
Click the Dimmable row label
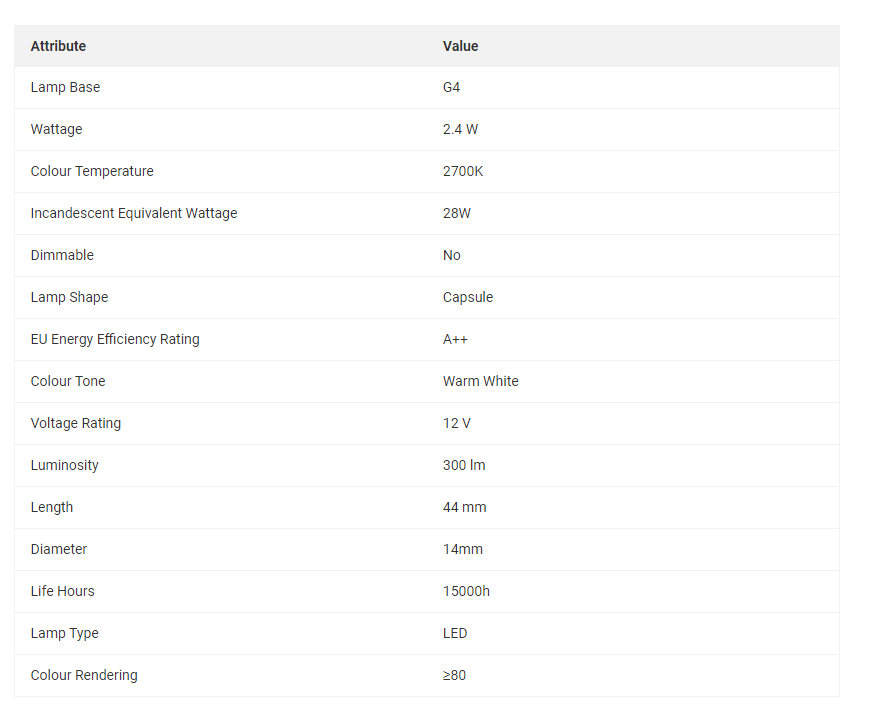[x=62, y=255]
